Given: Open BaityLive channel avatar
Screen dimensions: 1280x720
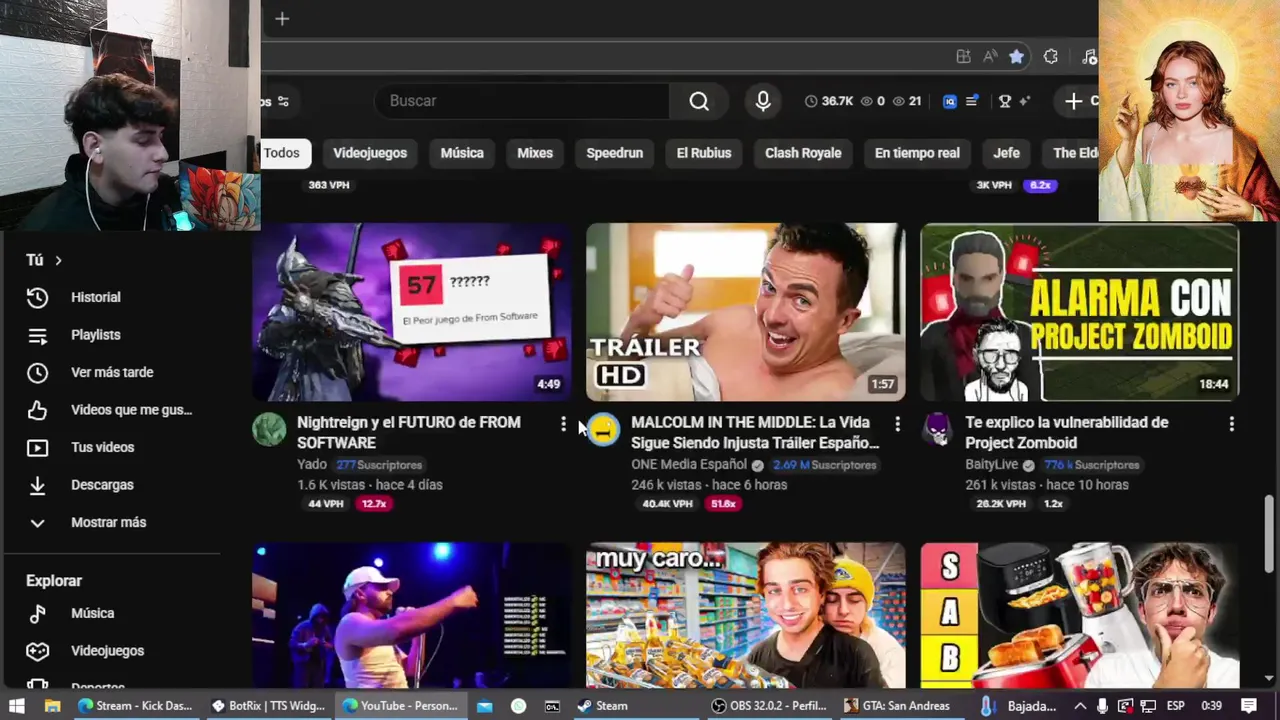Looking at the screenshot, I should click(x=937, y=429).
